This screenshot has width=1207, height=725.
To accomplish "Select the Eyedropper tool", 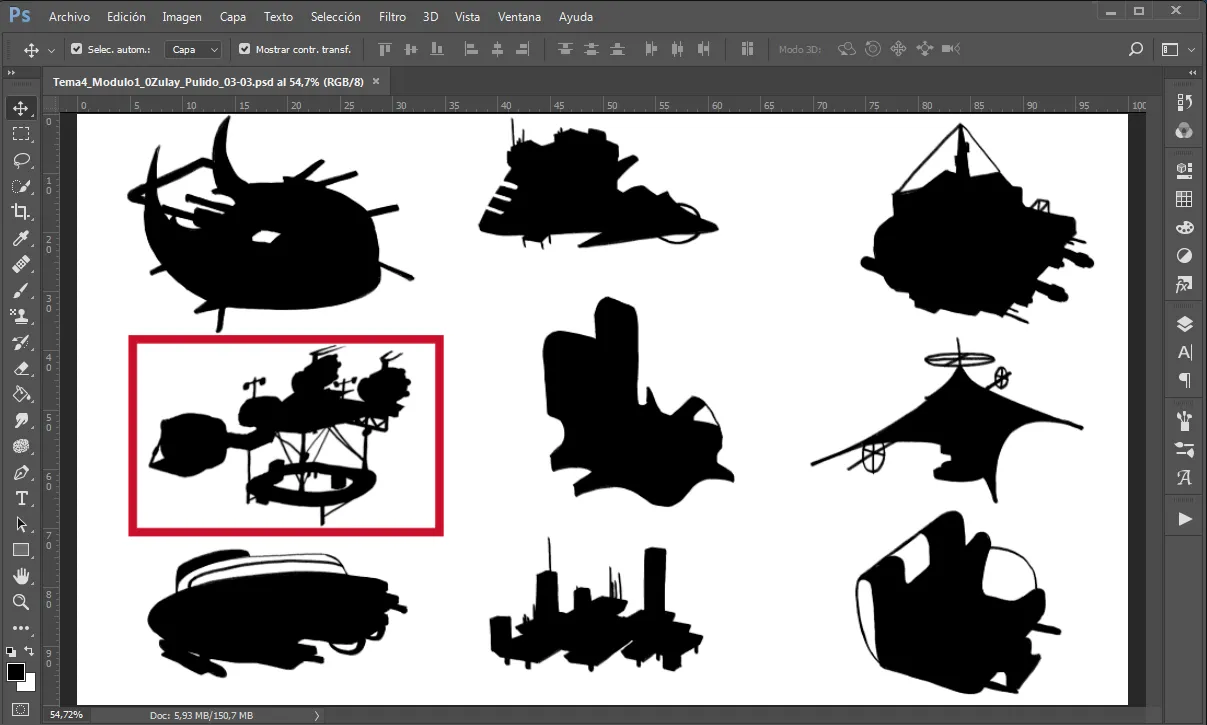I will coord(21,238).
